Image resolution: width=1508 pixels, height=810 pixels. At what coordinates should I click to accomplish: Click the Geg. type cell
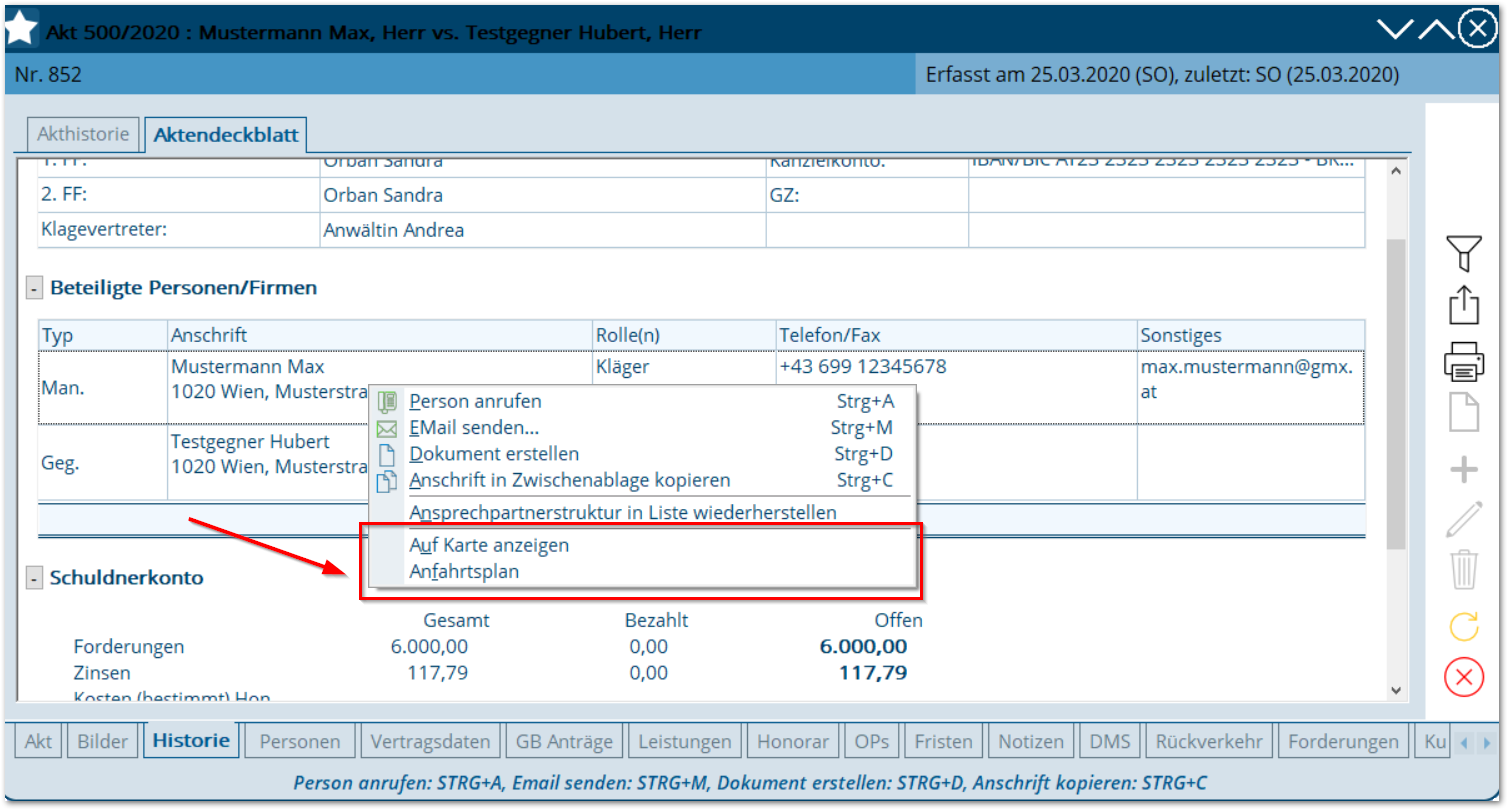click(x=103, y=463)
